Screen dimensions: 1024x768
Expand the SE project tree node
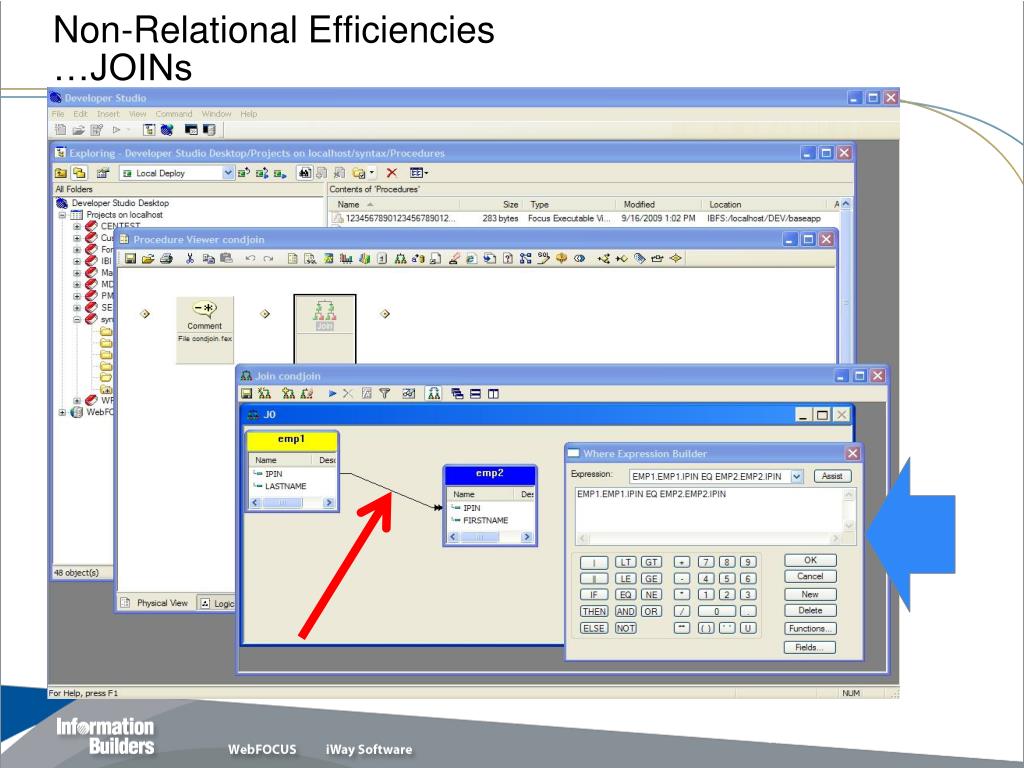tap(77, 308)
